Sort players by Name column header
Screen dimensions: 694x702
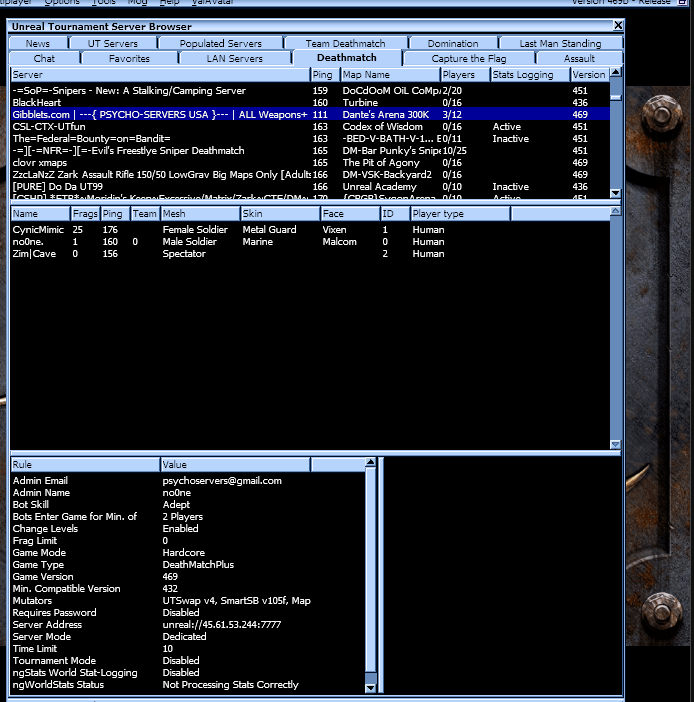click(x=40, y=214)
